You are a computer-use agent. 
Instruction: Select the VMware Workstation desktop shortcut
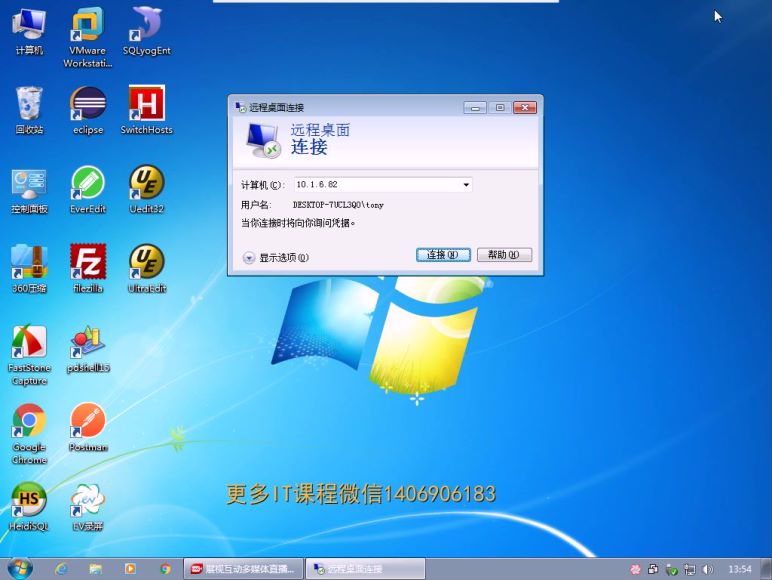tap(88, 37)
